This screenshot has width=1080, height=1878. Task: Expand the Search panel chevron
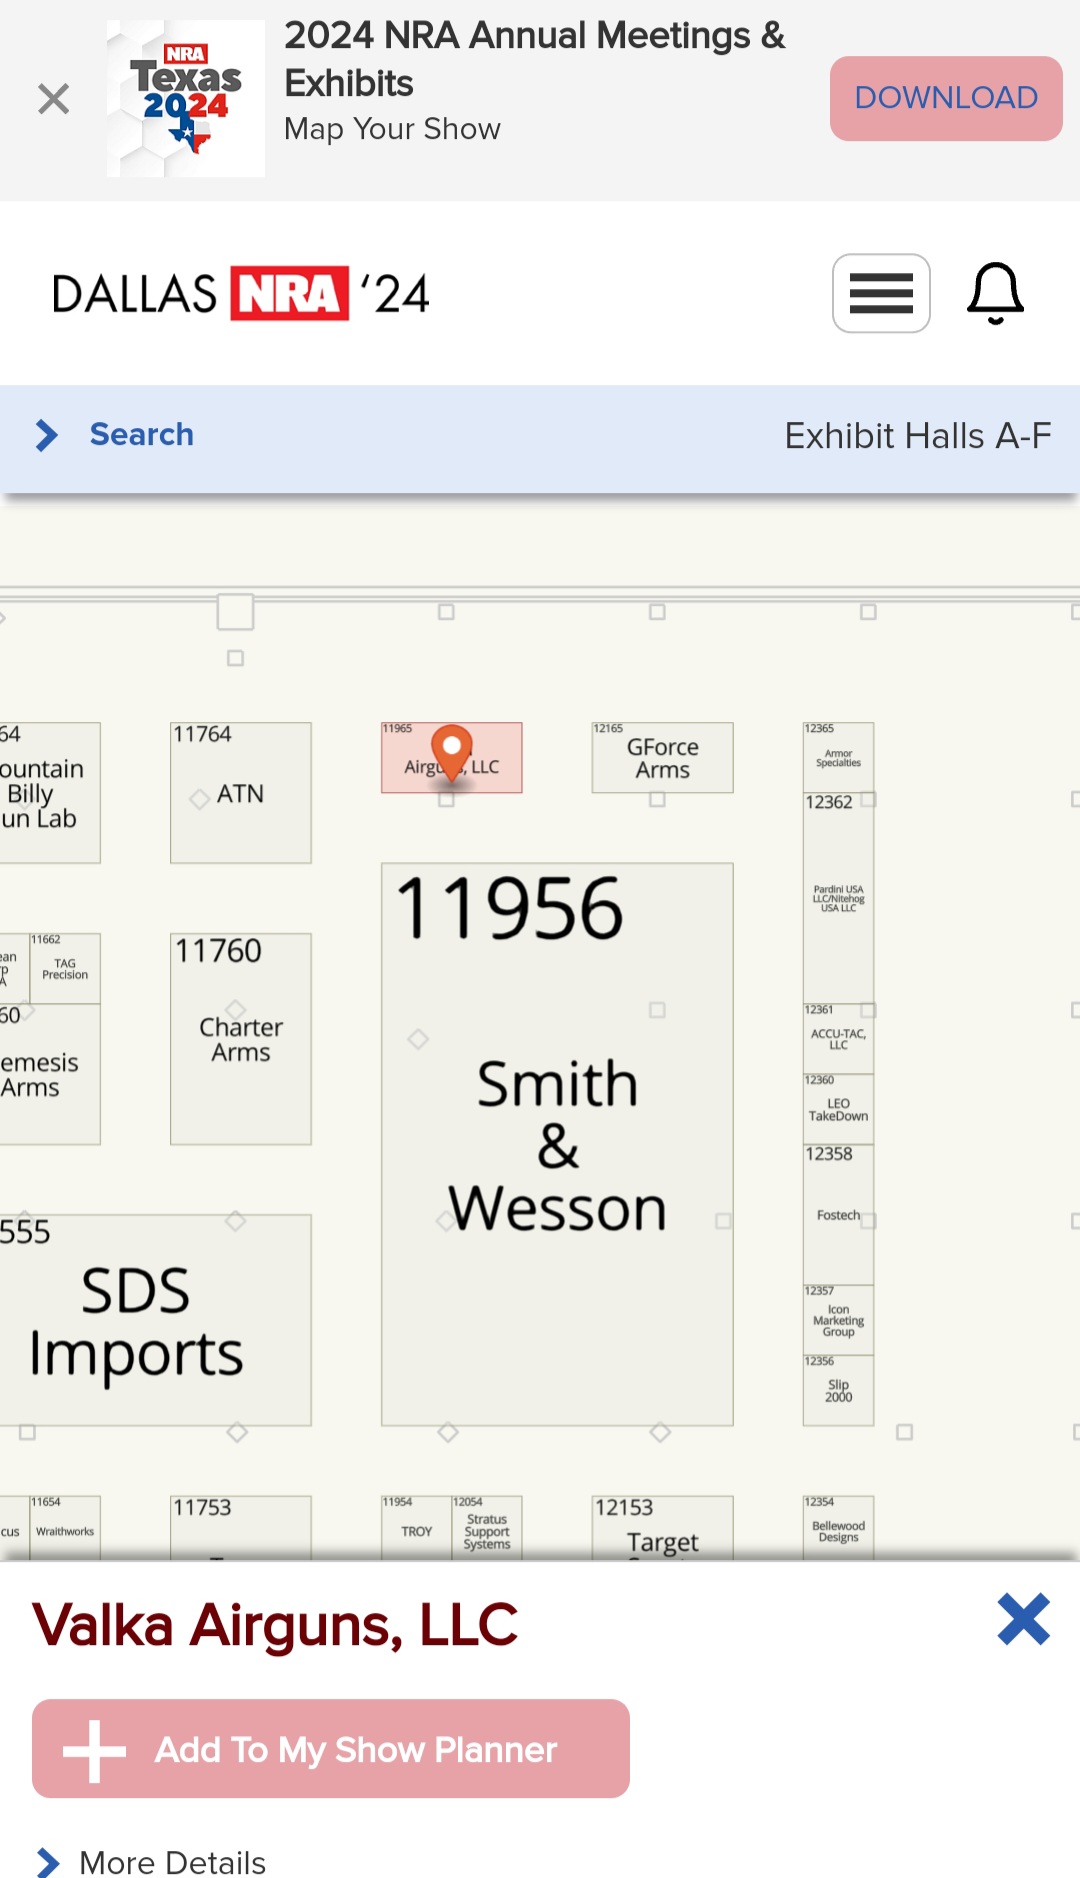click(47, 435)
